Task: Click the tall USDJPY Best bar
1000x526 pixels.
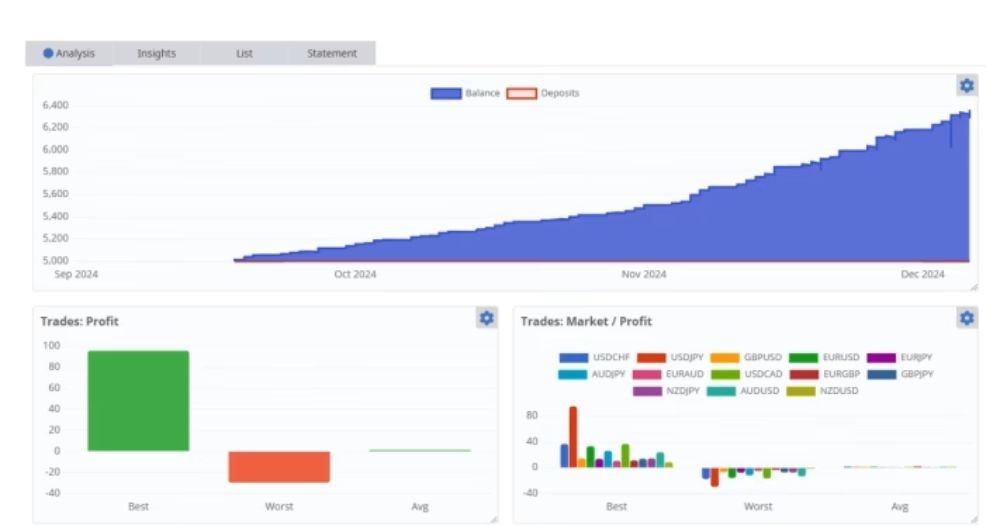Action: pos(573,436)
